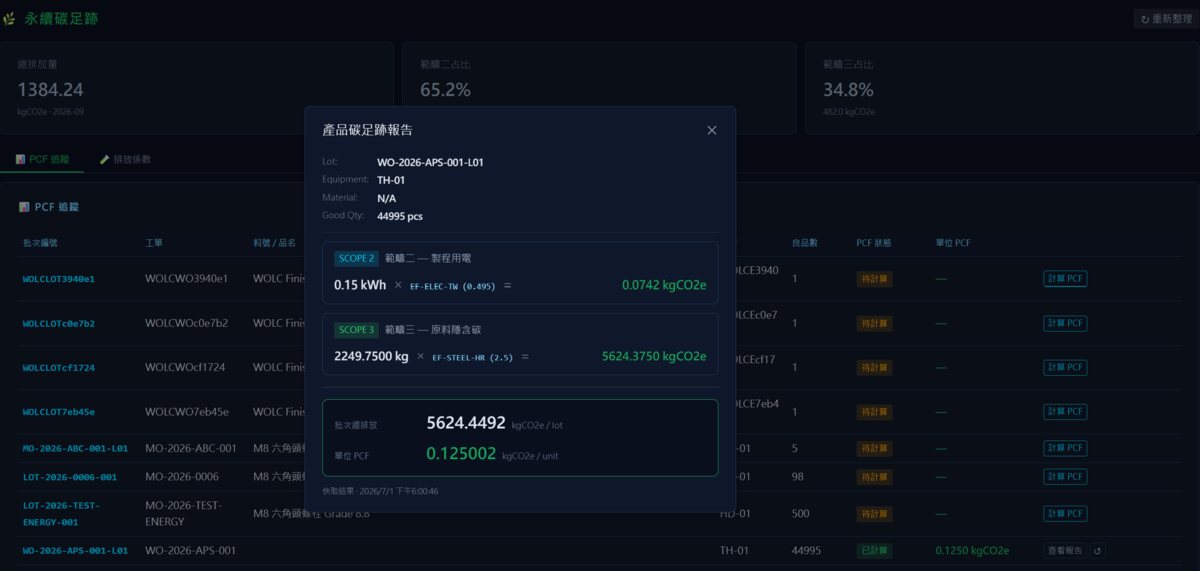Click the timestamp 快取結果 2026/7/1
This screenshot has width=1200, height=571.
(x=380, y=491)
